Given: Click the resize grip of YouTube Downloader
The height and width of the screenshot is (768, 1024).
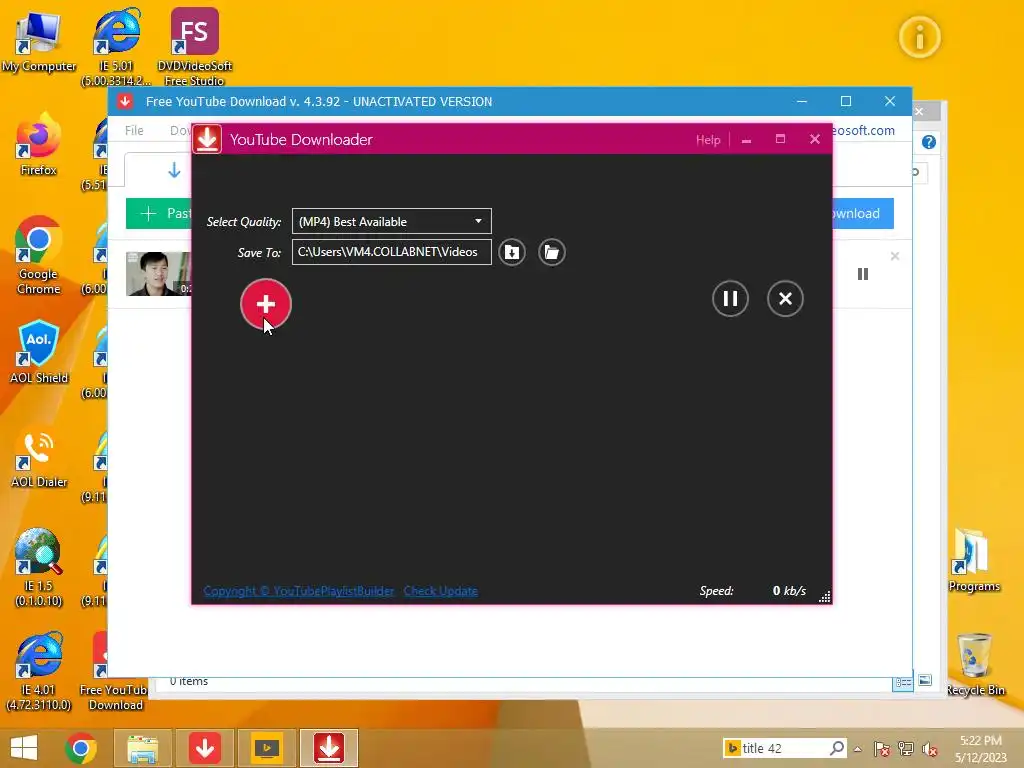Looking at the screenshot, I should tap(825, 597).
